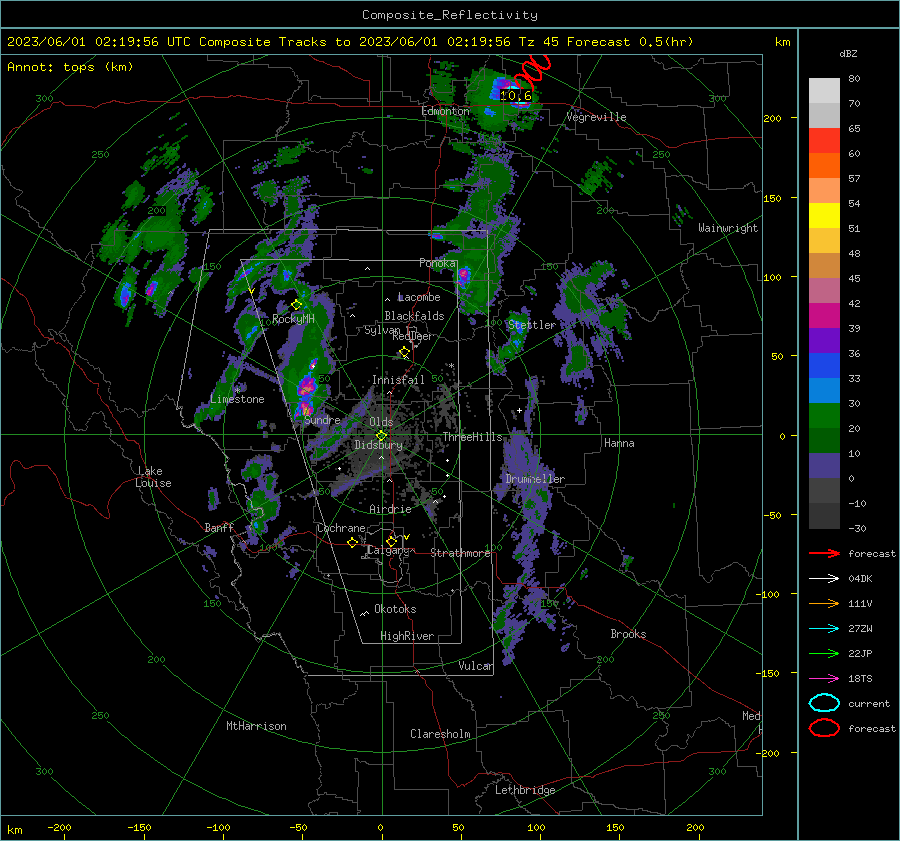Viewport: 900px width, 841px height.
Task: Click the orange 57-60 dBZ color swatch
Action: point(824,166)
